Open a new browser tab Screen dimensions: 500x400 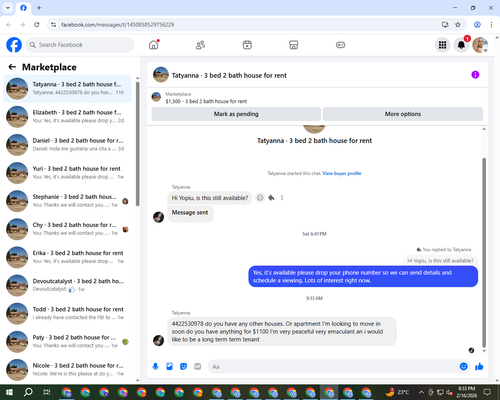(x=39, y=8)
